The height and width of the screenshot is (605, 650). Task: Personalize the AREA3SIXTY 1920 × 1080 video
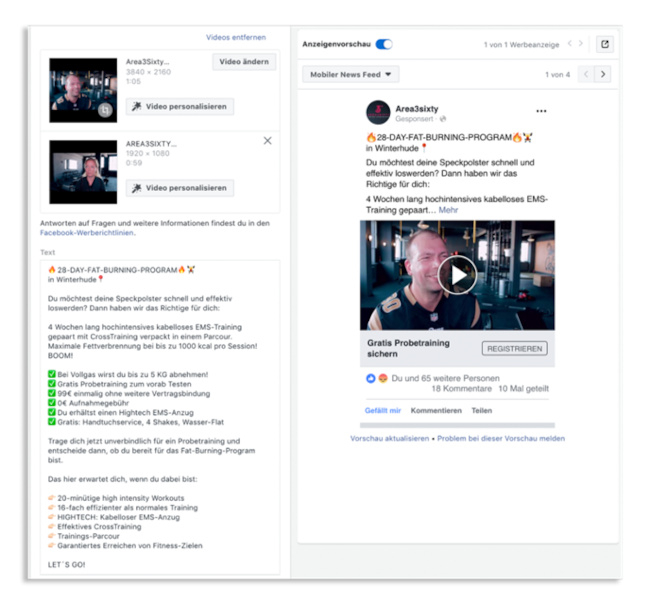(180, 188)
